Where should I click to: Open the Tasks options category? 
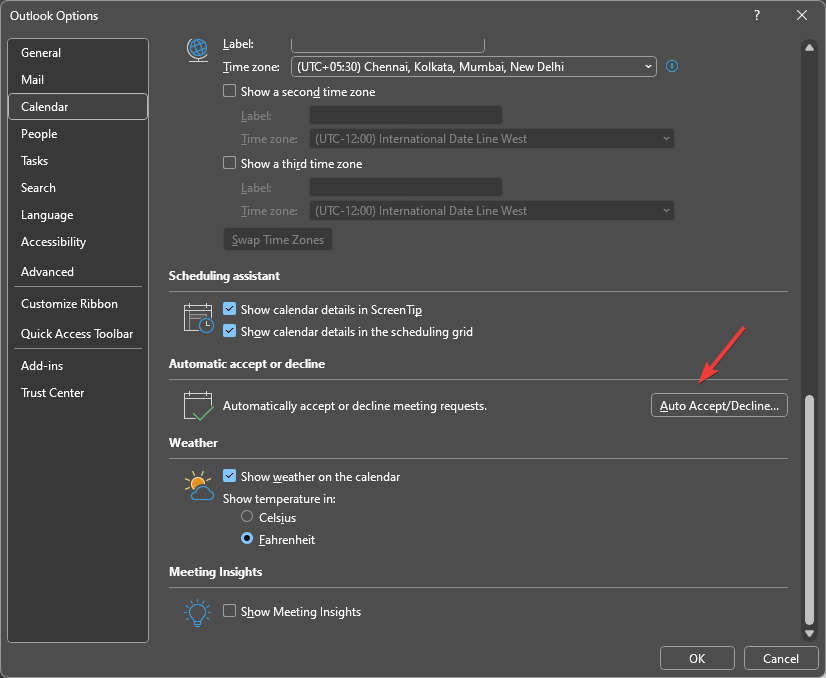[78, 161]
